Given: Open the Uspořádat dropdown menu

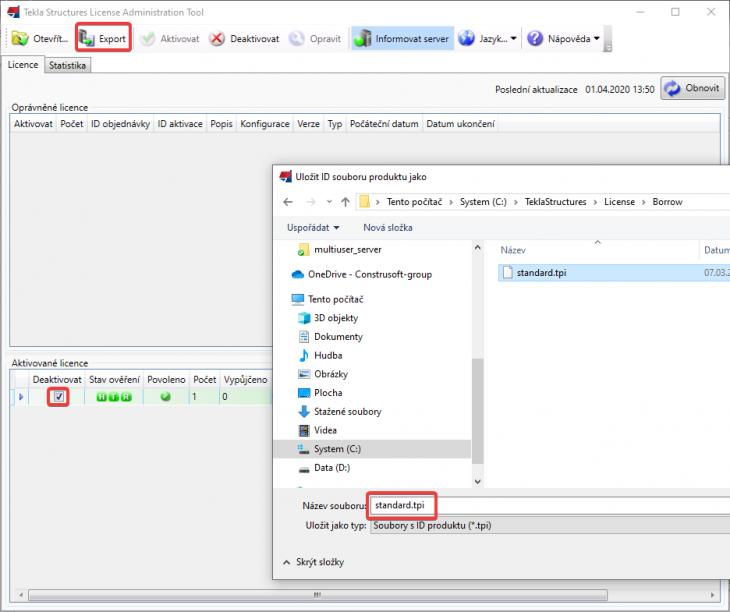Looking at the screenshot, I should click(313, 228).
